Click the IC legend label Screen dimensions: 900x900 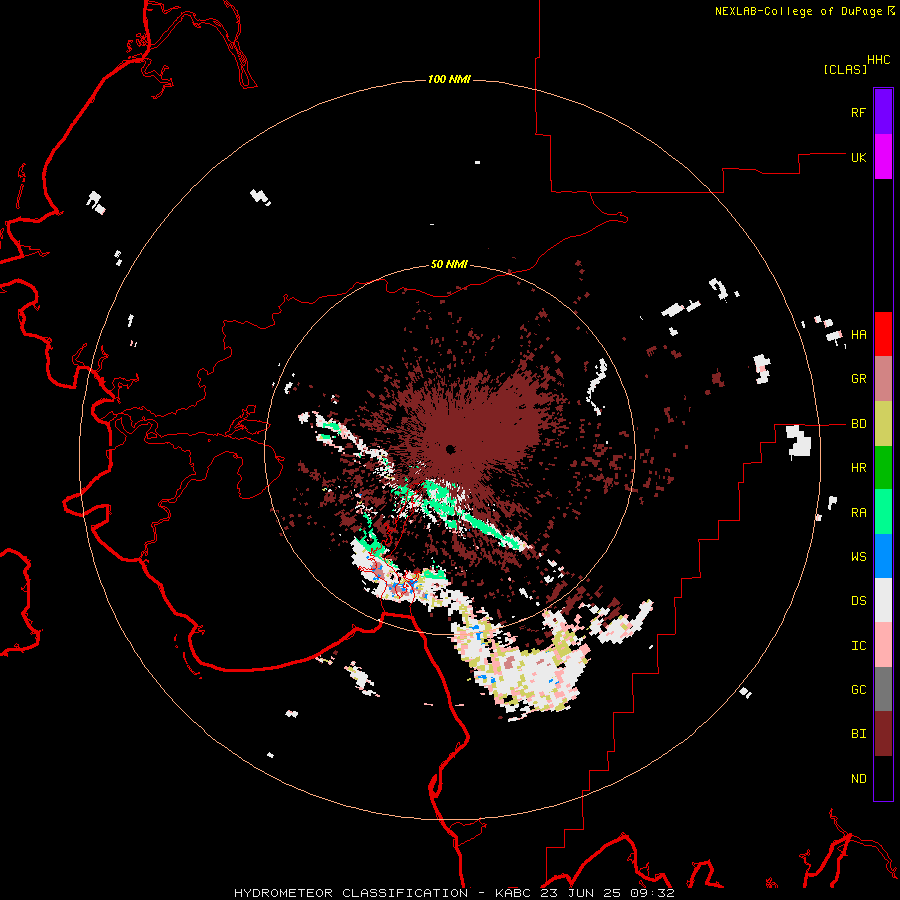tap(859, 645)
